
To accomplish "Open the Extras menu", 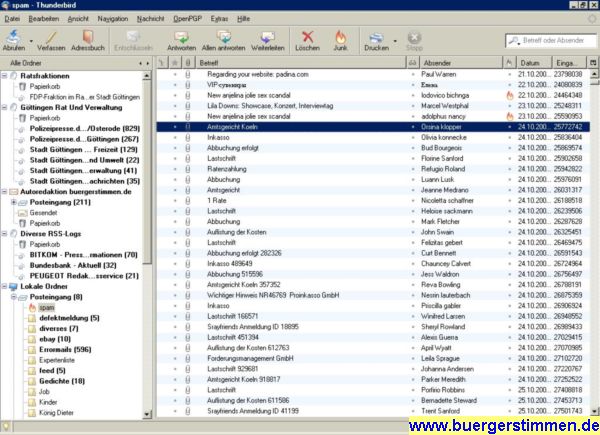I will tap(219, 19).
